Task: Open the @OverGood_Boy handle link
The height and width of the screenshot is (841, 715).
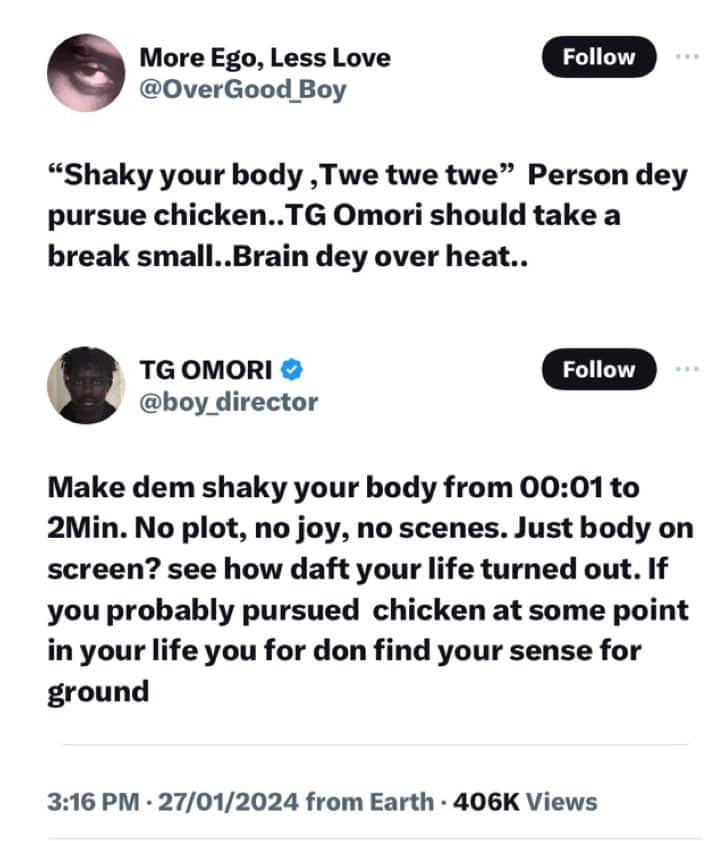Action: click(x=243, y=89)
